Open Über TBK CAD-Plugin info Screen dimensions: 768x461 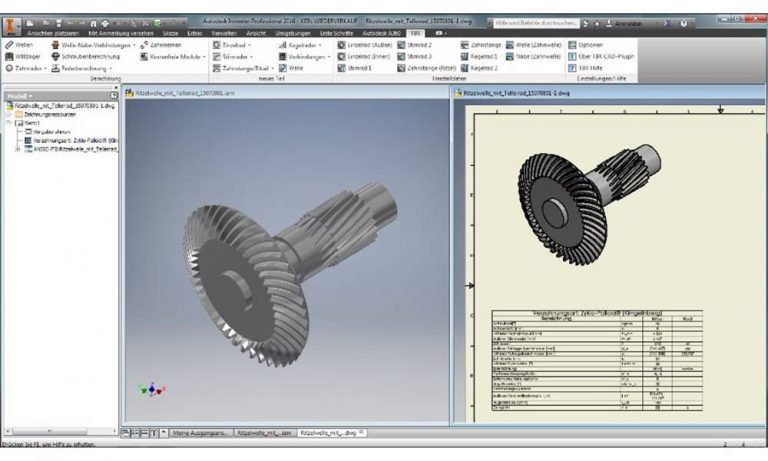click(601, 56)
